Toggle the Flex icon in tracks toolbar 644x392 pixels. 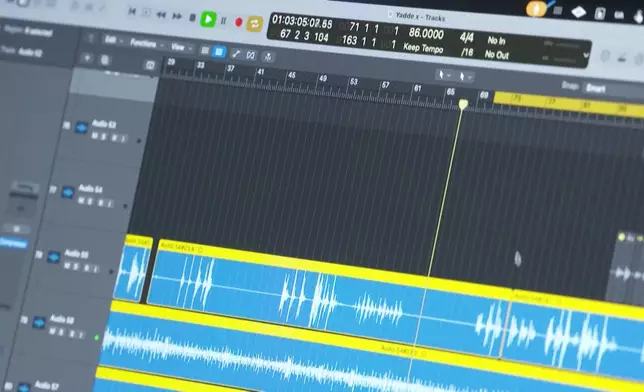[x=251, y=55]
